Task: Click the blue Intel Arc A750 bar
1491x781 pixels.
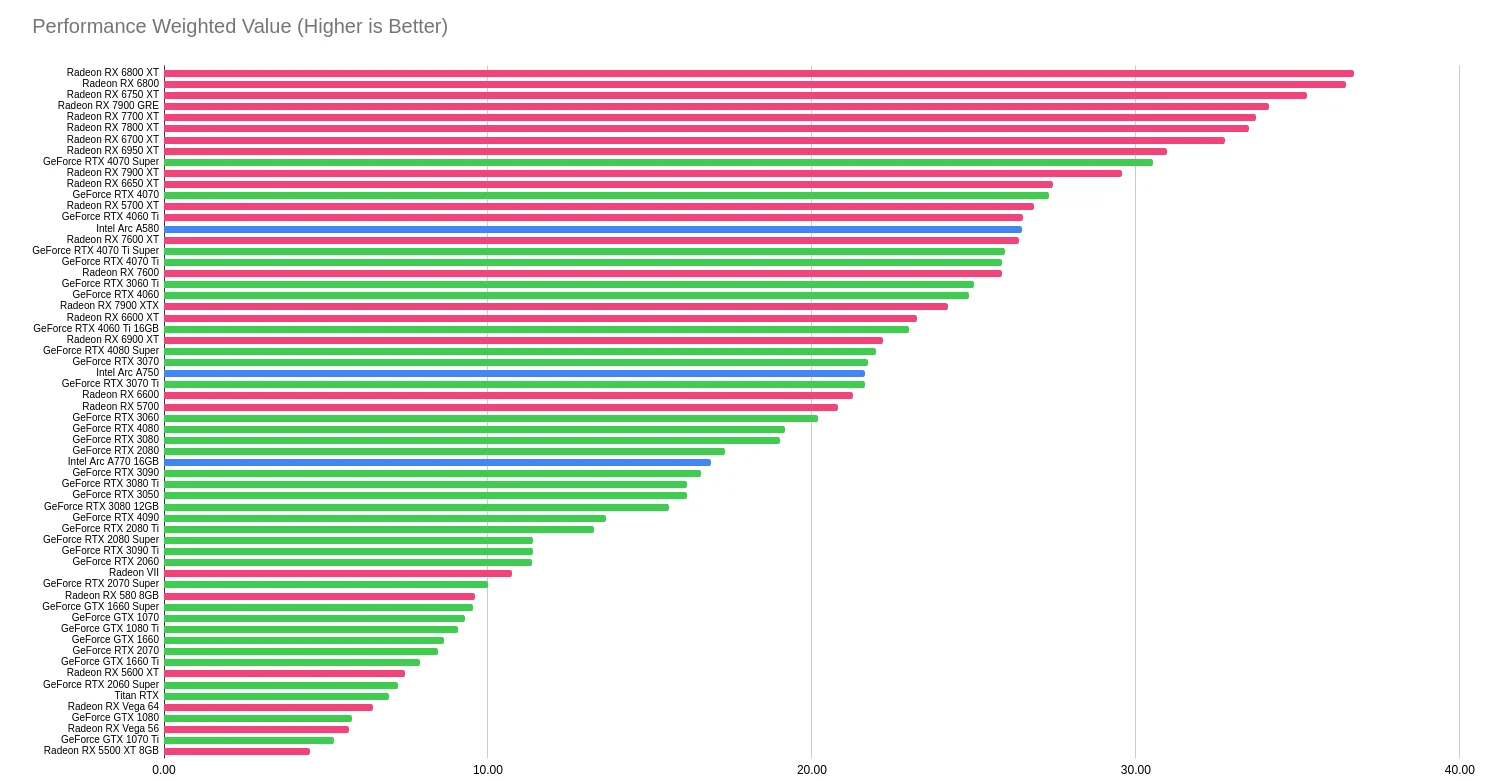Action: [514, 373]
